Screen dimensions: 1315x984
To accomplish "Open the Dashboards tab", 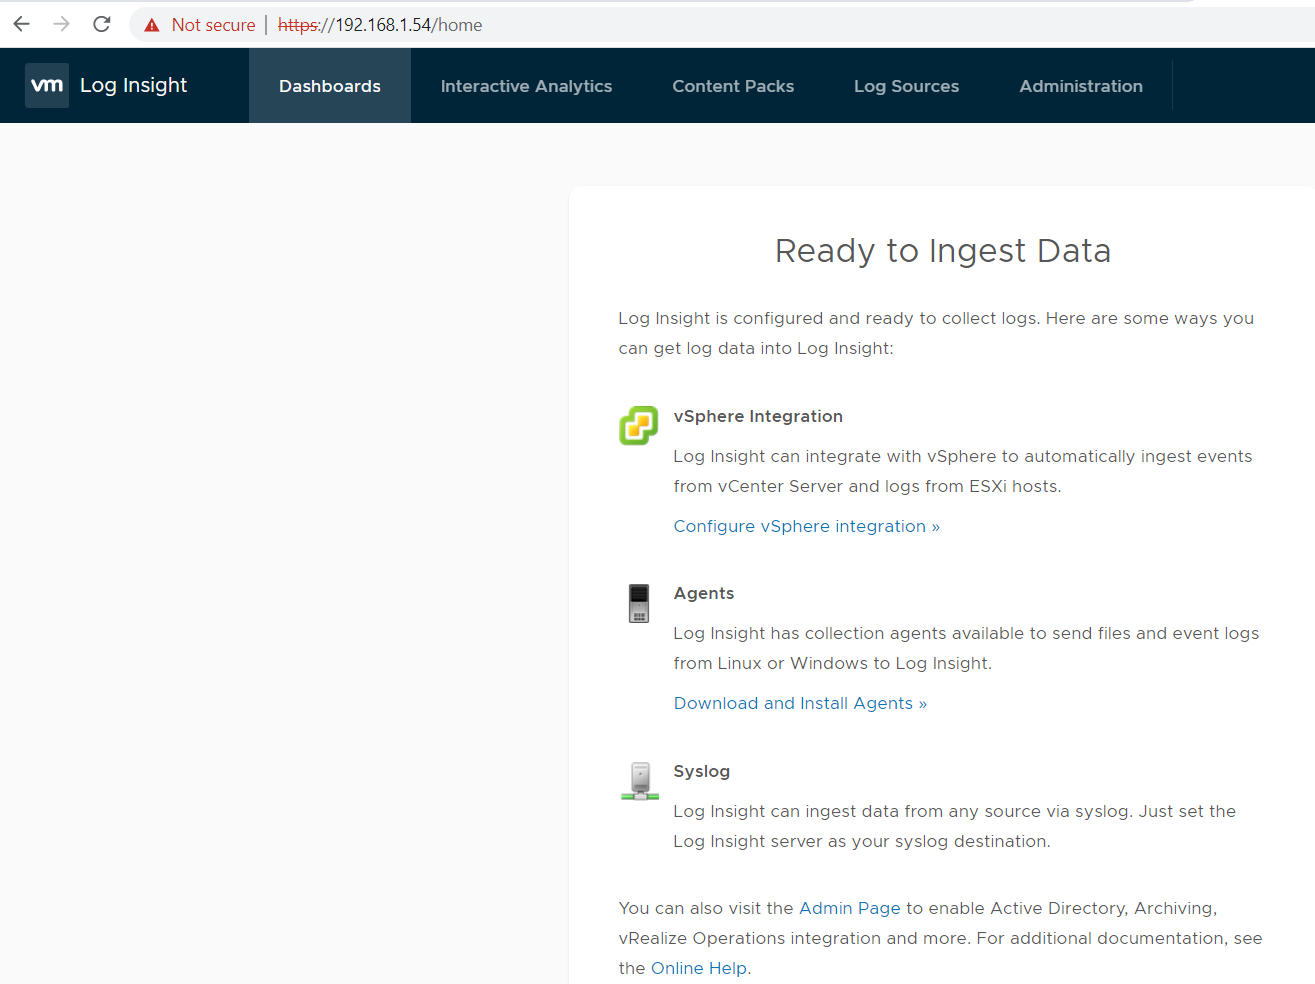I will pyautogui.click(x=330, y=86).
